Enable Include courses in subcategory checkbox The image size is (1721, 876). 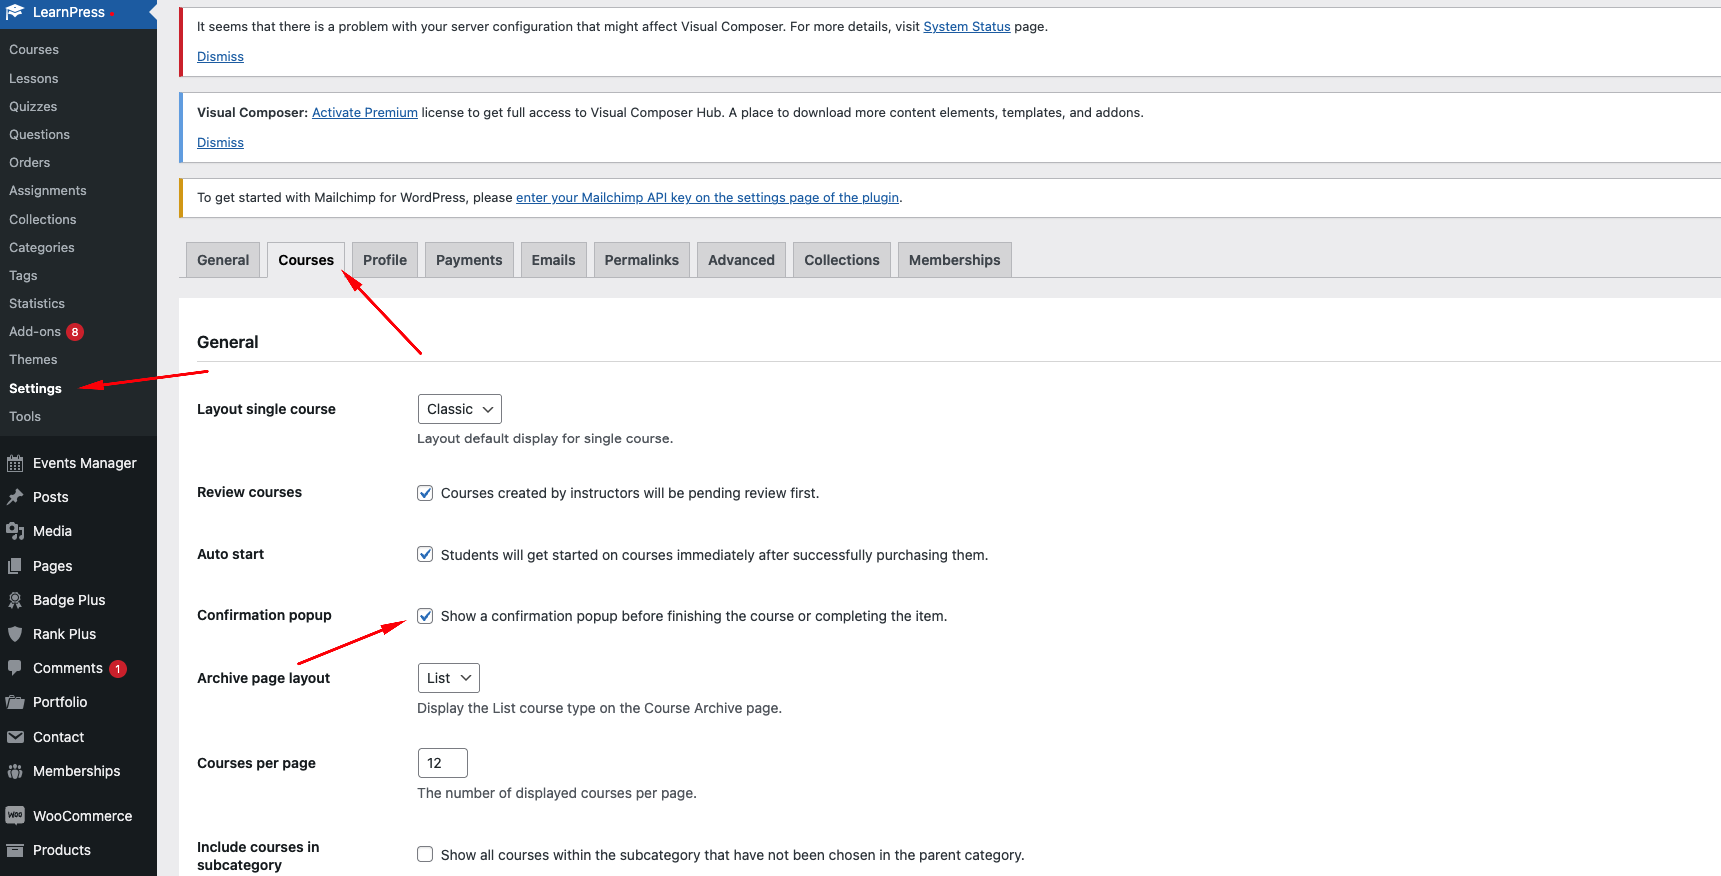(425, 854)
